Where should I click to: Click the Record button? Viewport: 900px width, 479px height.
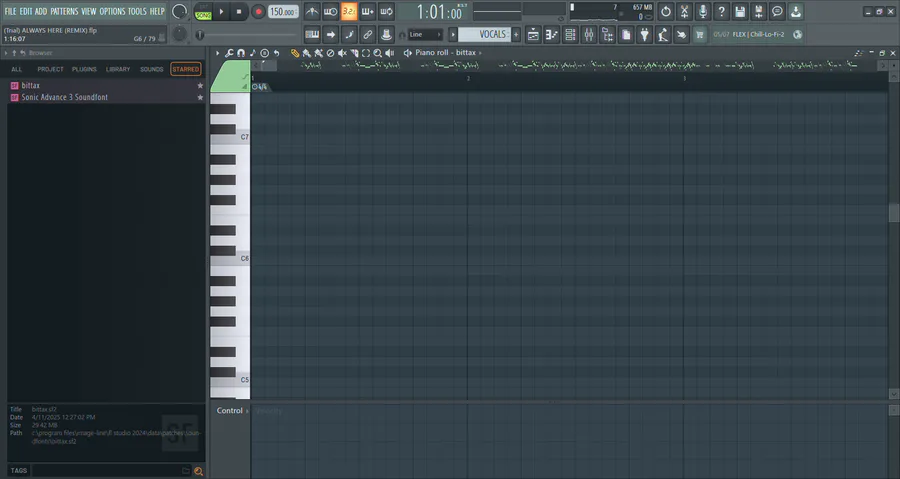(258, 11)
